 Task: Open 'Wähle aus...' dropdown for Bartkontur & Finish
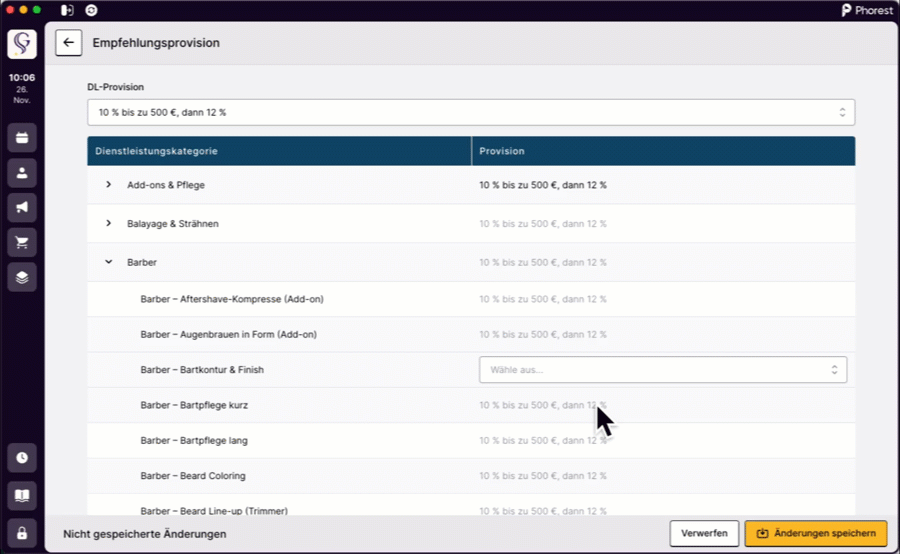pyautogui.click(x=662, y=370)
